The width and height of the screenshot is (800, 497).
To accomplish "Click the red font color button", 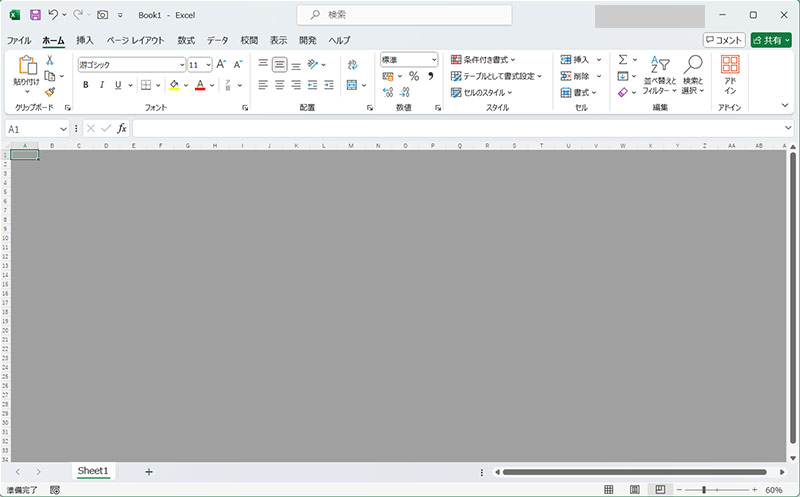I will tap(200, 85).
